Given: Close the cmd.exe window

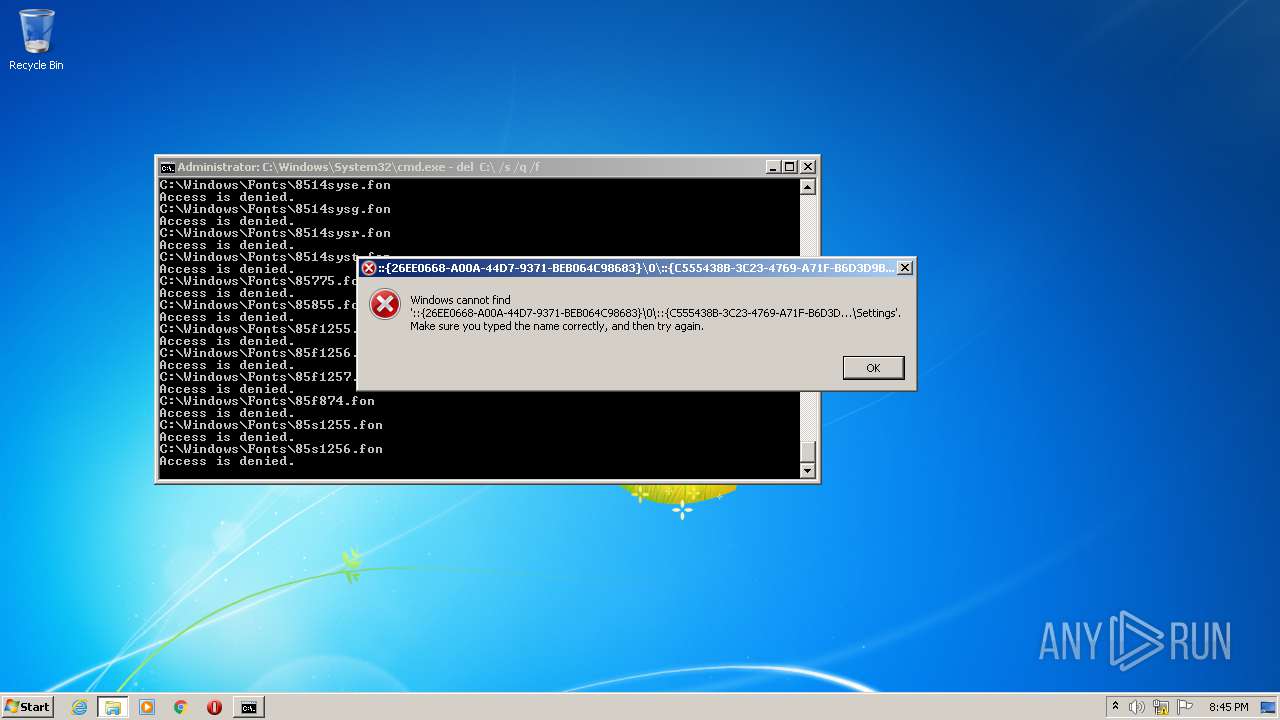Looking at the screenshot, I should click(x=808, y=167).
